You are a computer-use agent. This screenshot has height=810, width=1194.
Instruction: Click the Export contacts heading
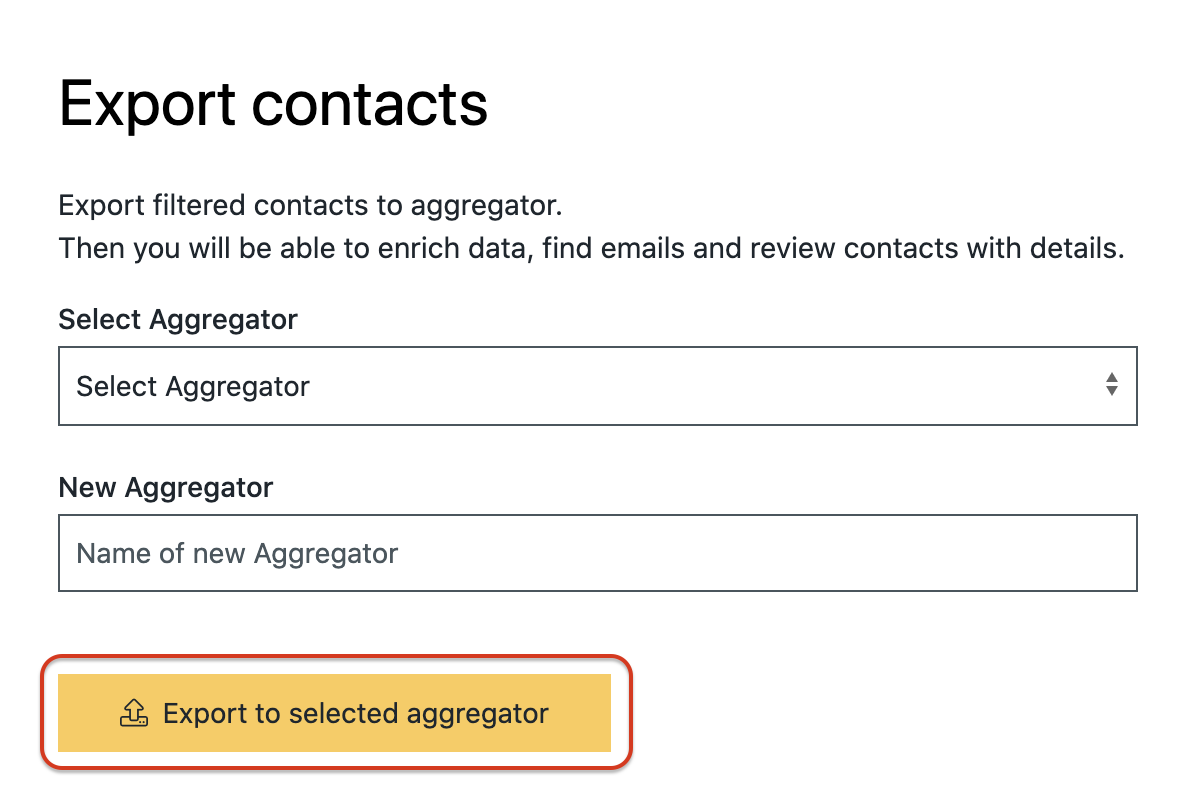click(x=273, y=103)
